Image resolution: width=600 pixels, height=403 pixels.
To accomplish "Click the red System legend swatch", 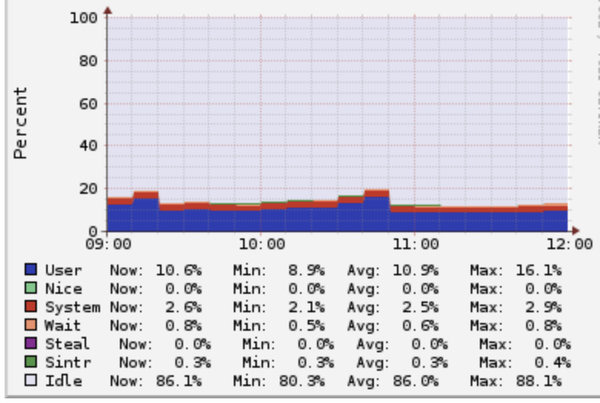I will point(31,306).
